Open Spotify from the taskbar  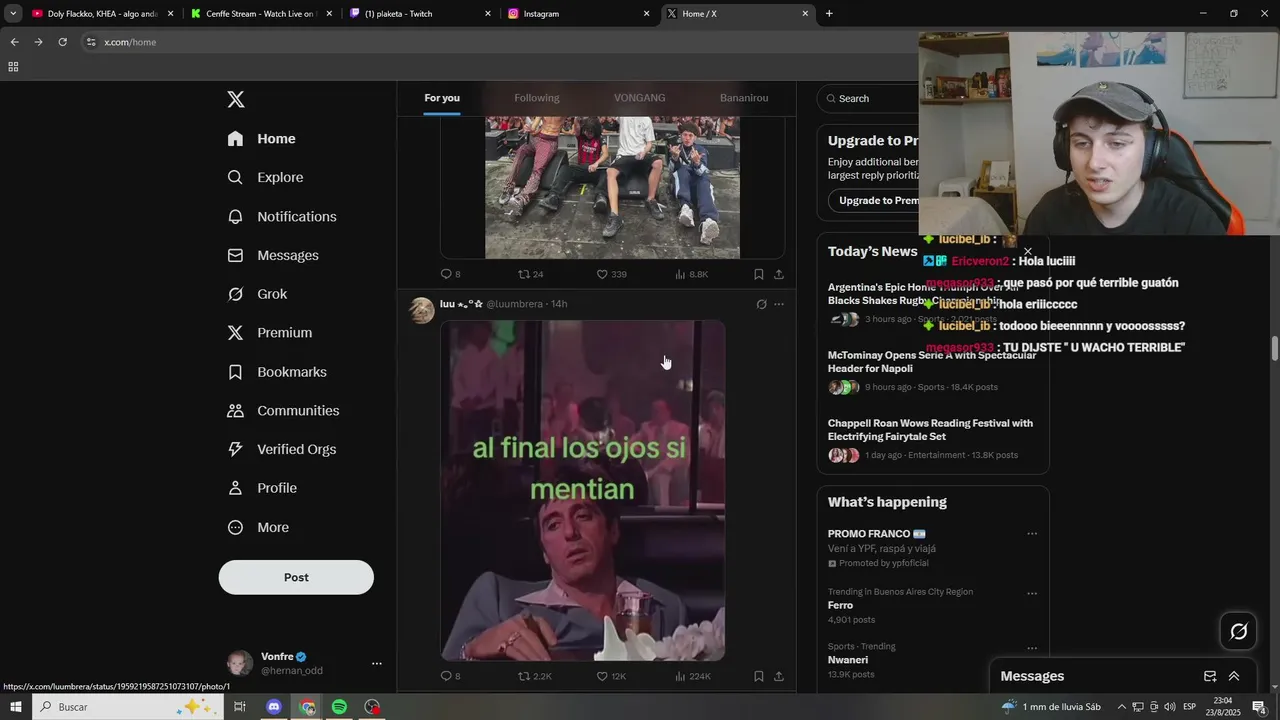coord(339,707)
